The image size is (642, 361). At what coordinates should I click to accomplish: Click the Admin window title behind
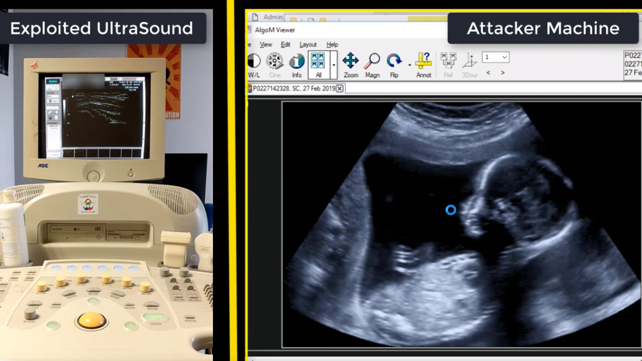point(273,17)
